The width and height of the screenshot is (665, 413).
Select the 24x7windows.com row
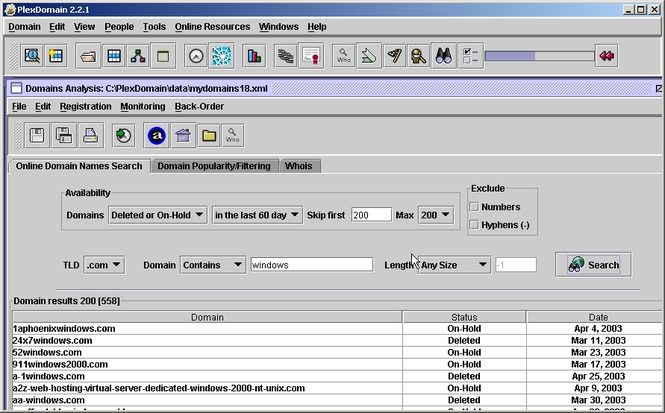337,340
